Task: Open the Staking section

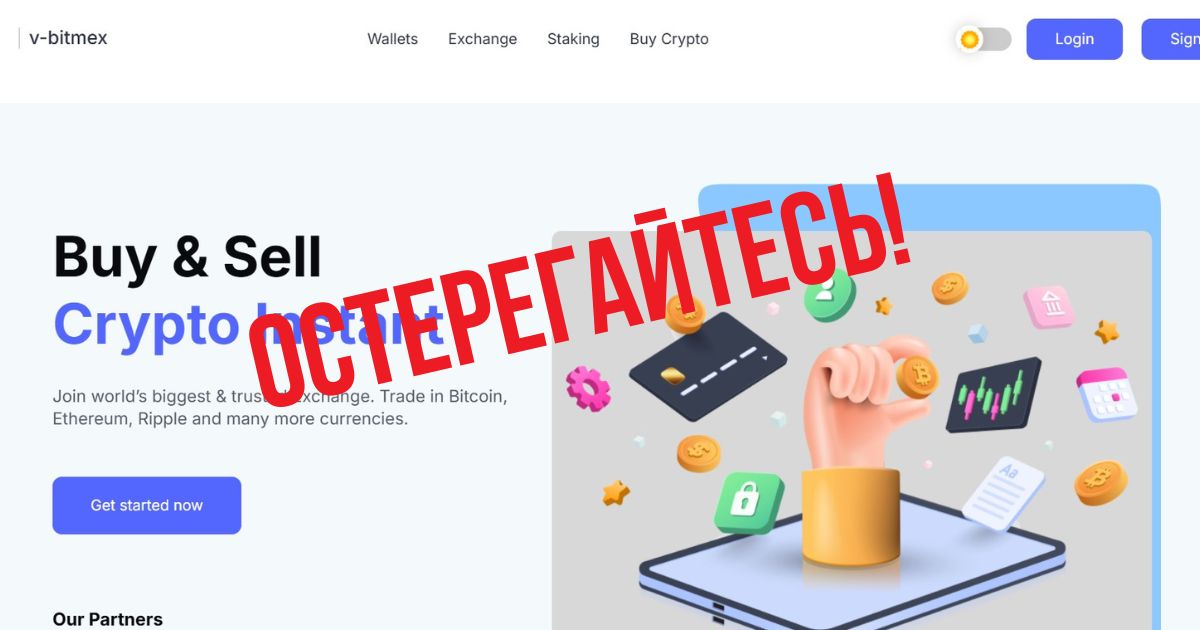Action: 573,39
